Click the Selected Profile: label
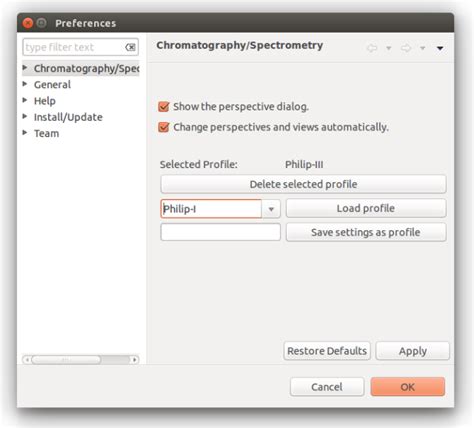 [x=199, y=164]
